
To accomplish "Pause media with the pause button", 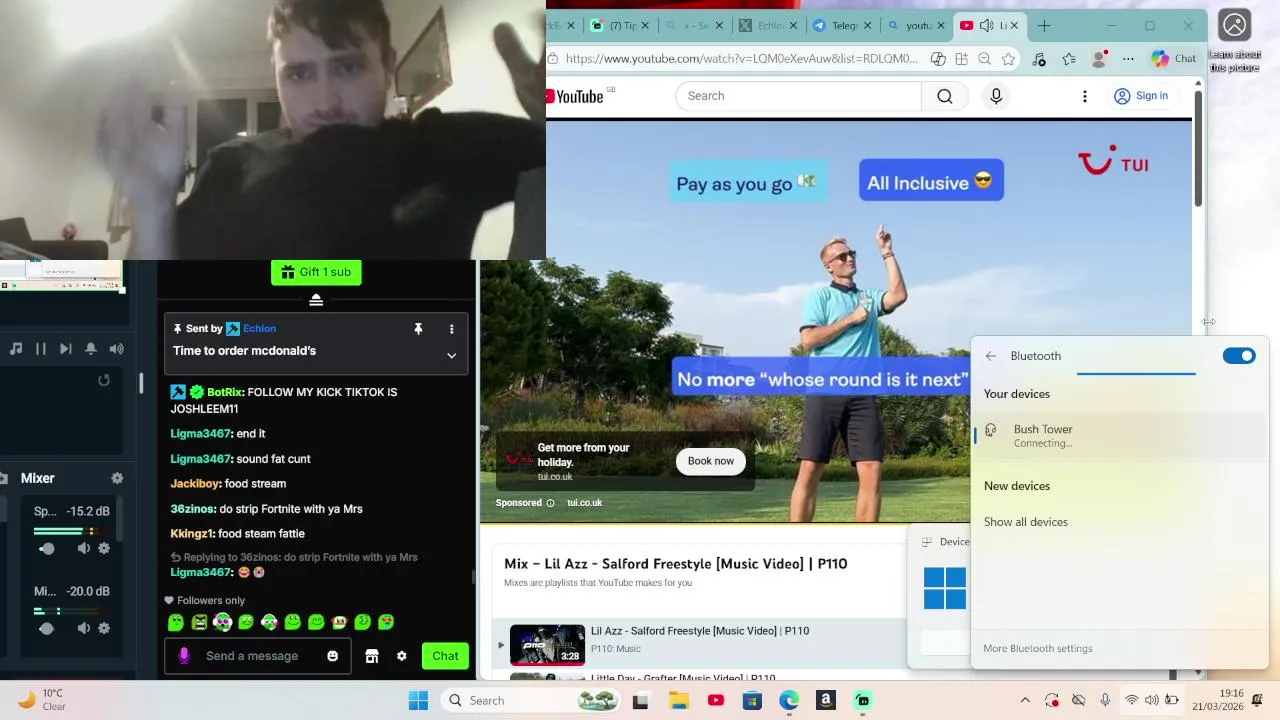I will click(41, 349).
